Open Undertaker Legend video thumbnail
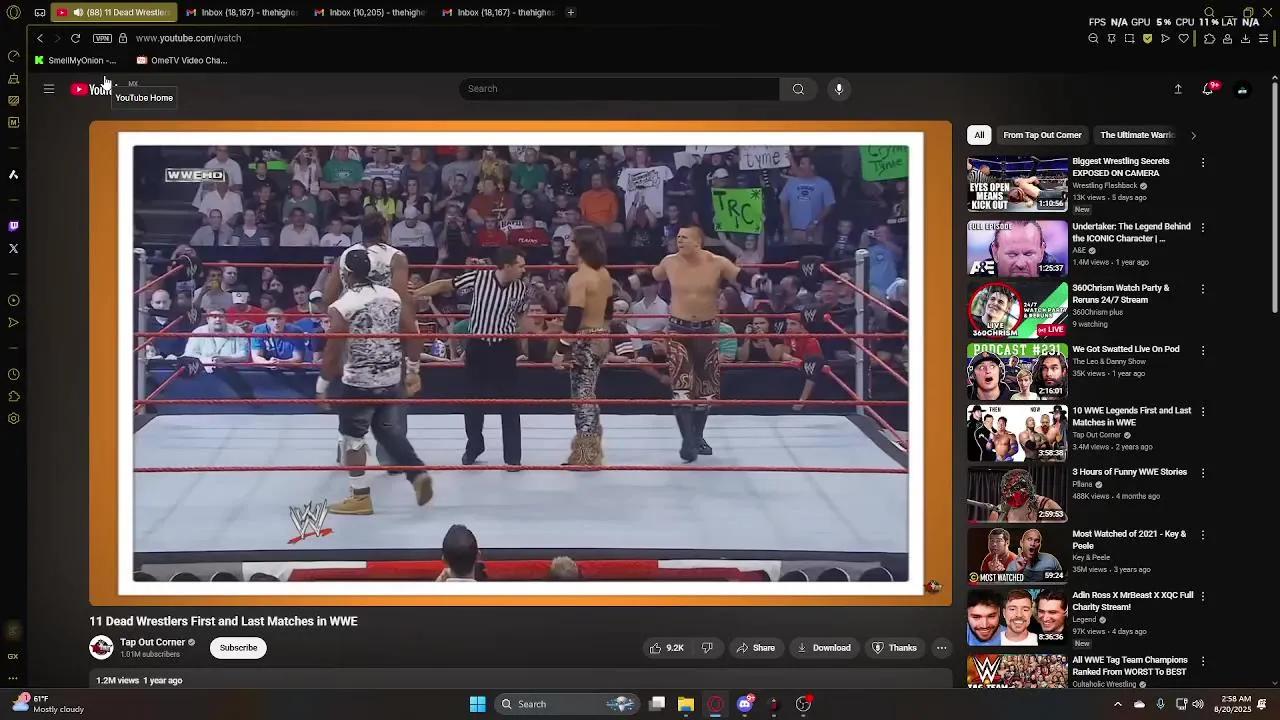Image resolution: width=1280 pixels, height=720 pixels. tap(1017, 248)
